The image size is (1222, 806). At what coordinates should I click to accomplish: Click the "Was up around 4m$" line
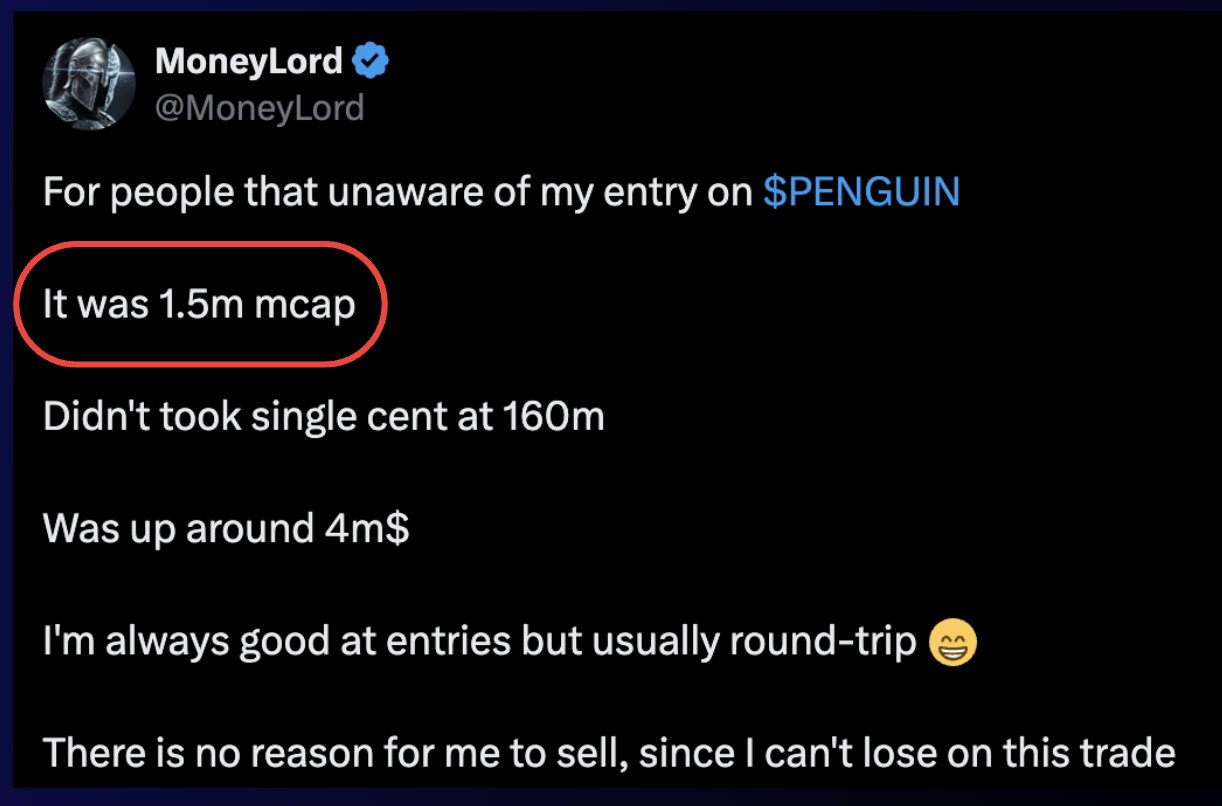click(x=226, y=528)
